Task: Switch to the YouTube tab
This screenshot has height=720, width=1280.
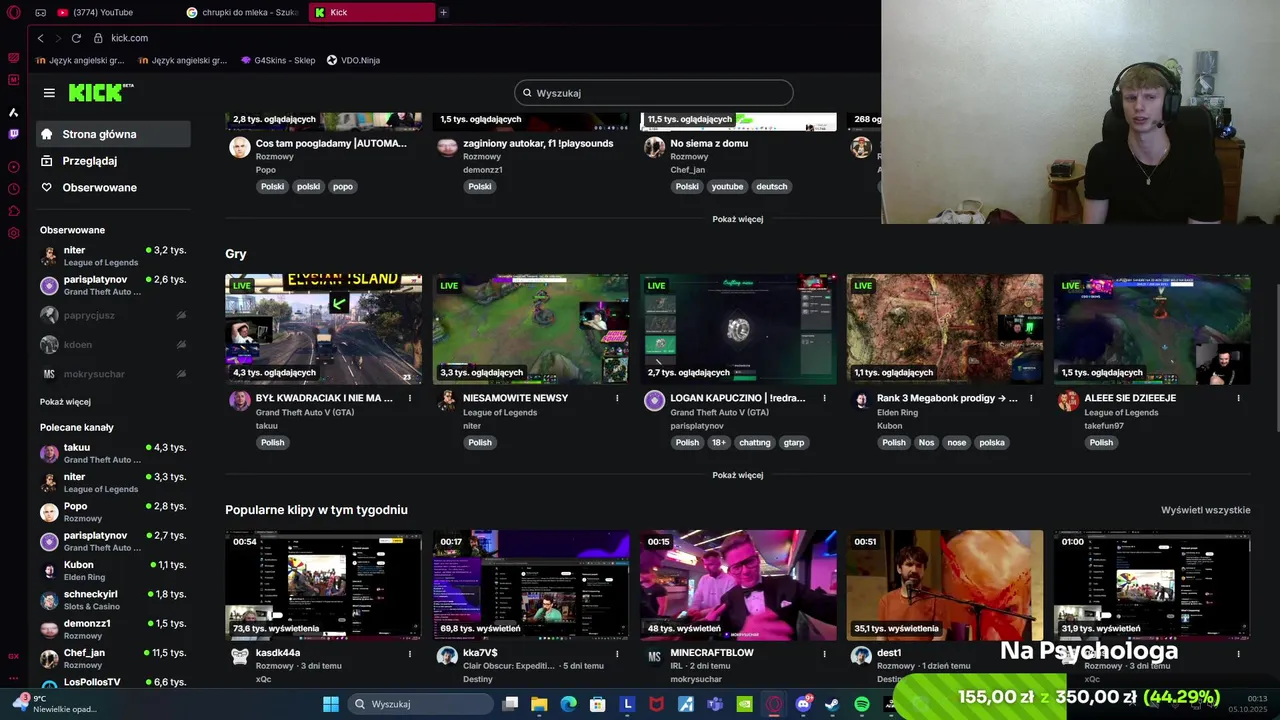Action: (115, 12)
